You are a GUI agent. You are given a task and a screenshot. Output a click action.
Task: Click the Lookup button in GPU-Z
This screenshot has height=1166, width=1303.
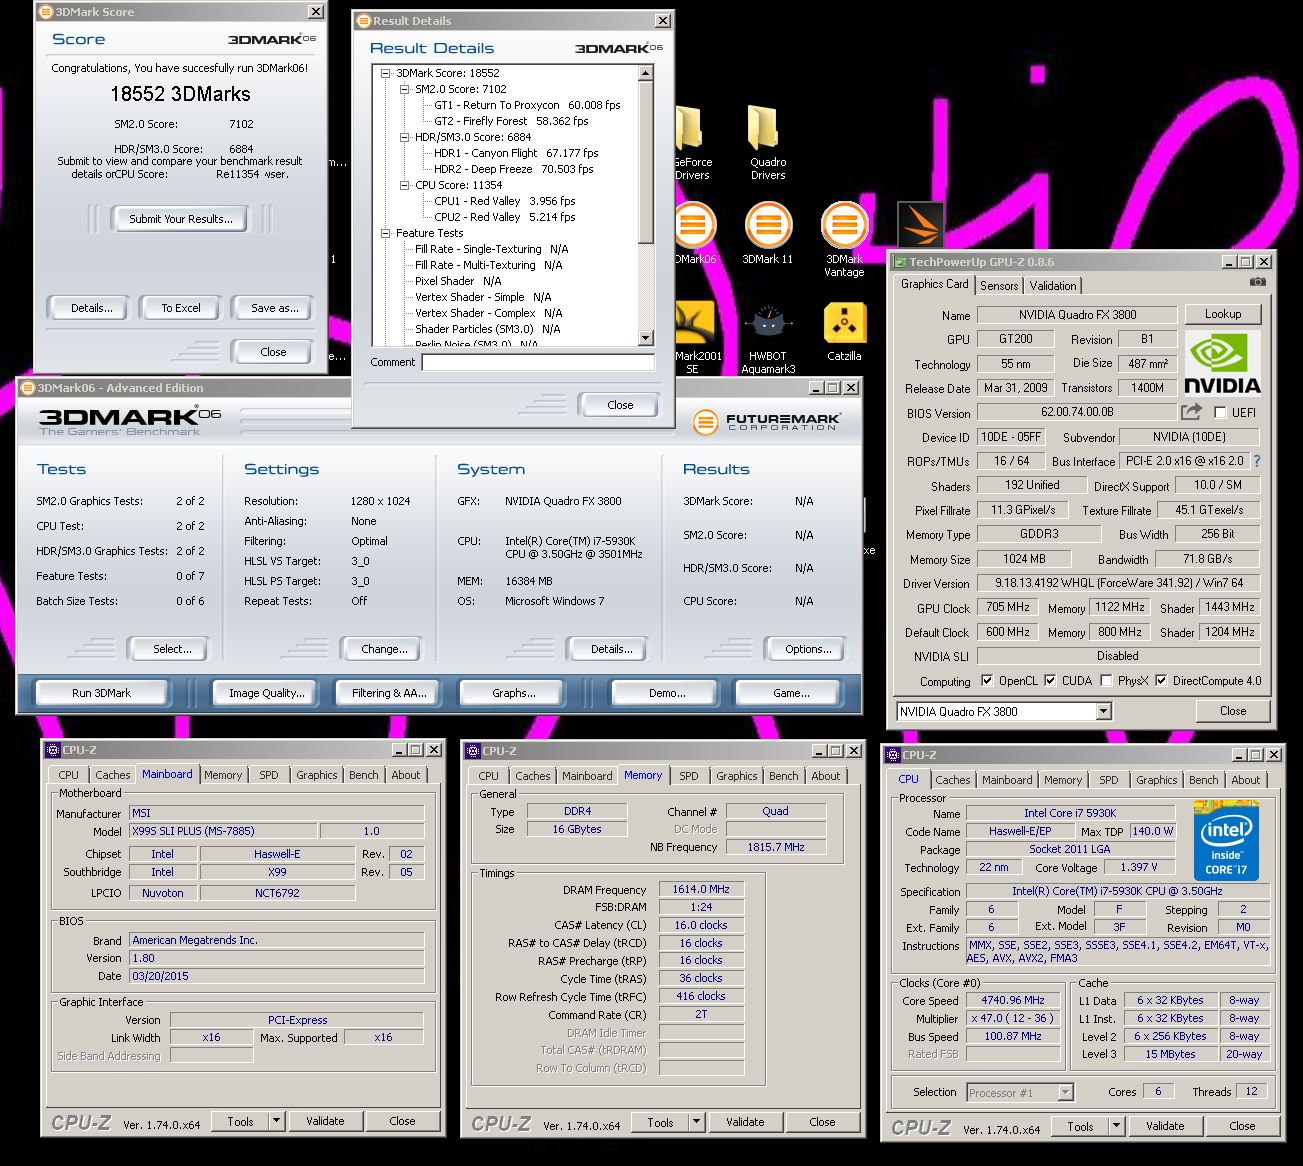tap(1222, 314)
